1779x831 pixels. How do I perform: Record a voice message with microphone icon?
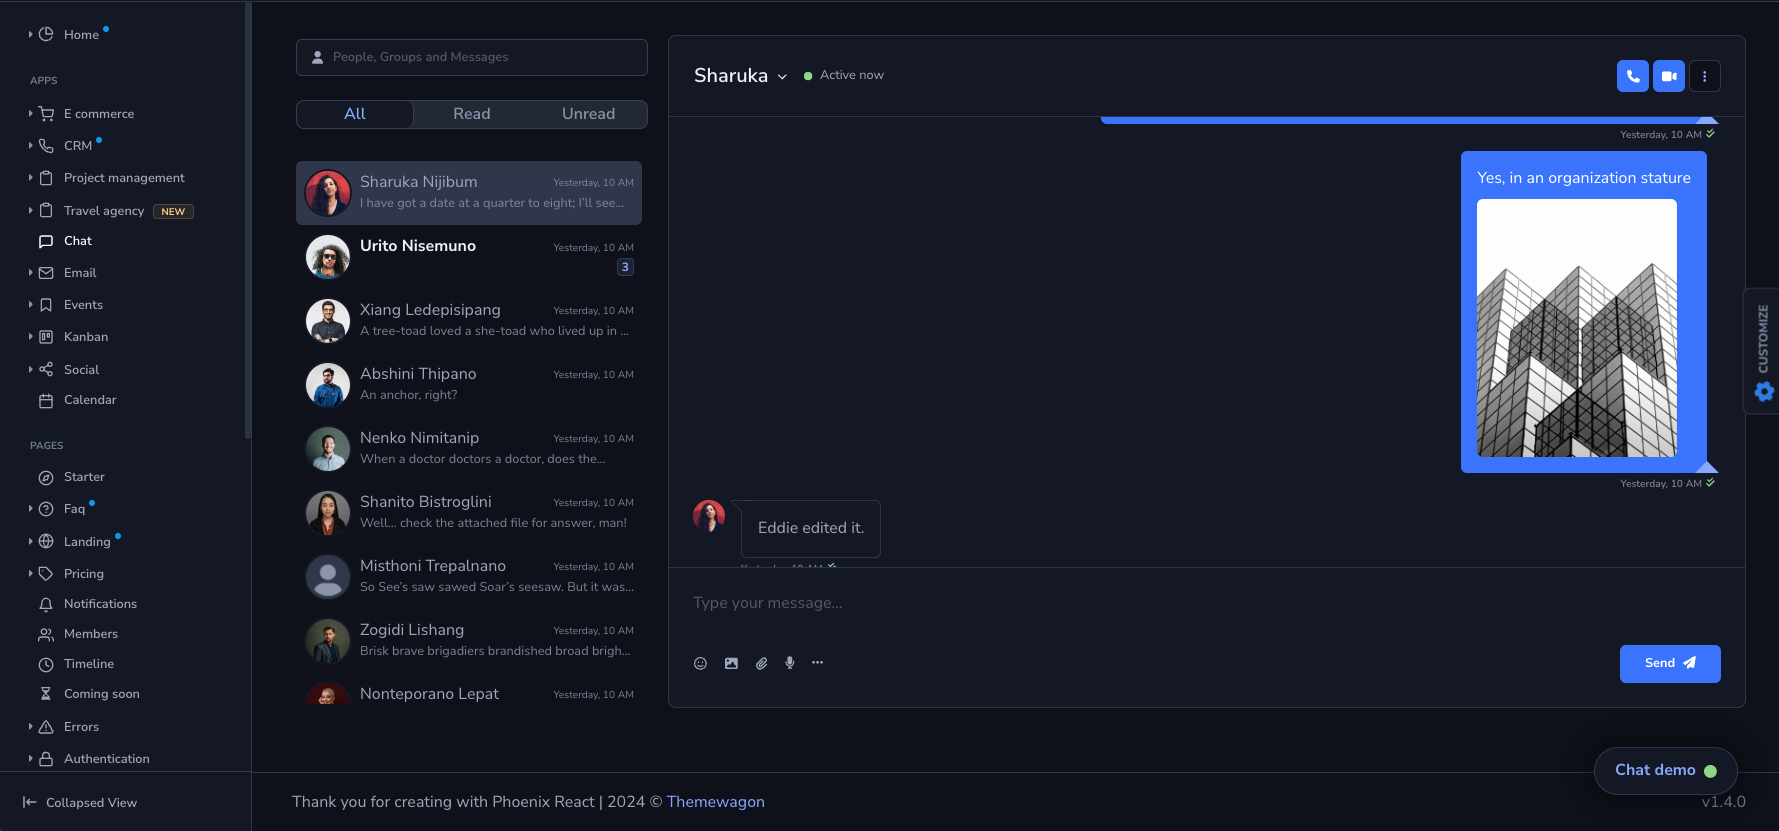click(790, 663)
